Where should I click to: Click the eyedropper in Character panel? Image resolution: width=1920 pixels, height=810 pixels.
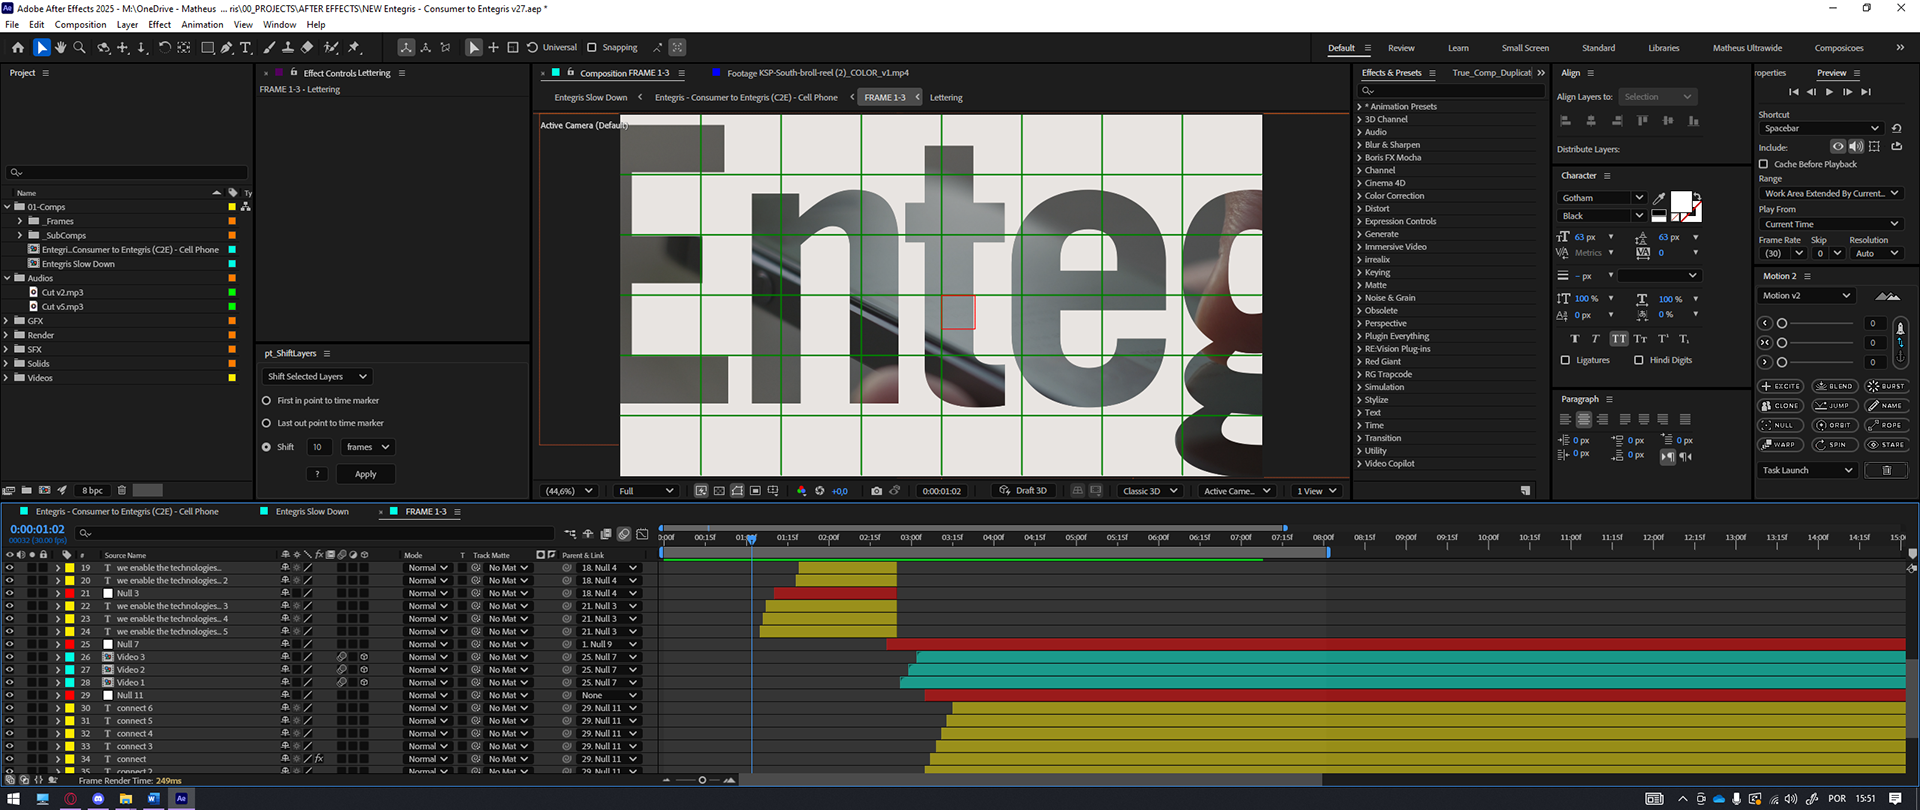(1659, 198)
